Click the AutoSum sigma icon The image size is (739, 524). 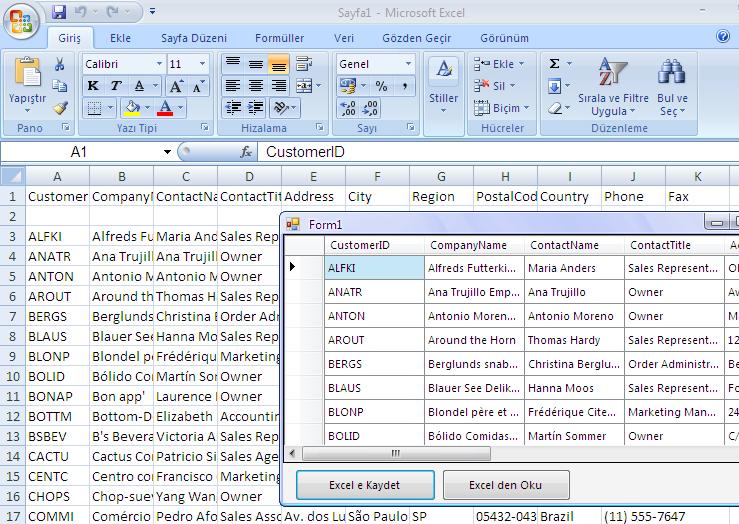pos(555,63)
